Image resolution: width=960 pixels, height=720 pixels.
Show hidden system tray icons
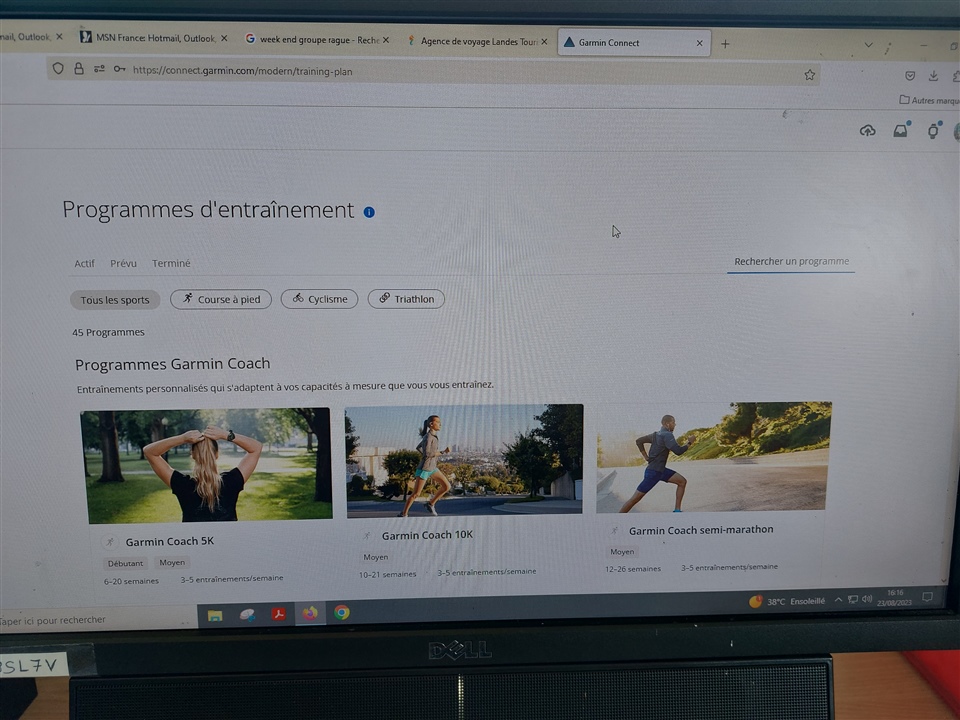point(838,600)
